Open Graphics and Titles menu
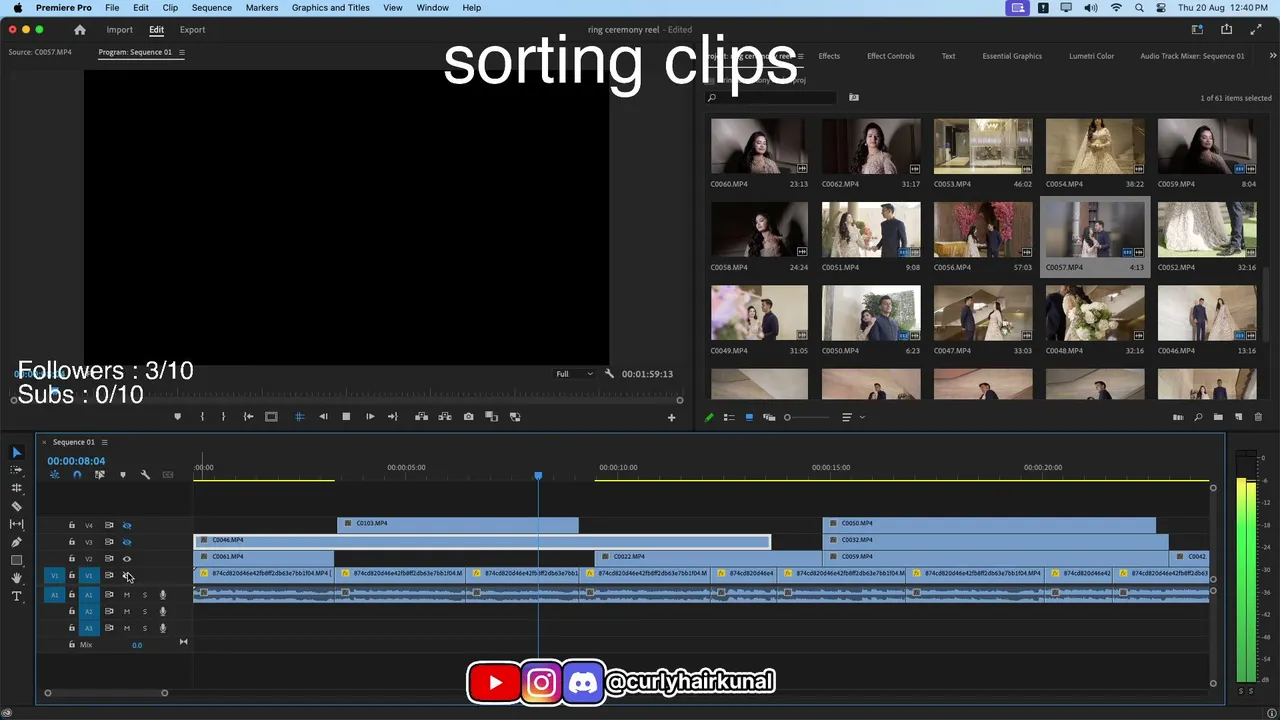This screenshot has width=1280, height=720. pos(331,8)
